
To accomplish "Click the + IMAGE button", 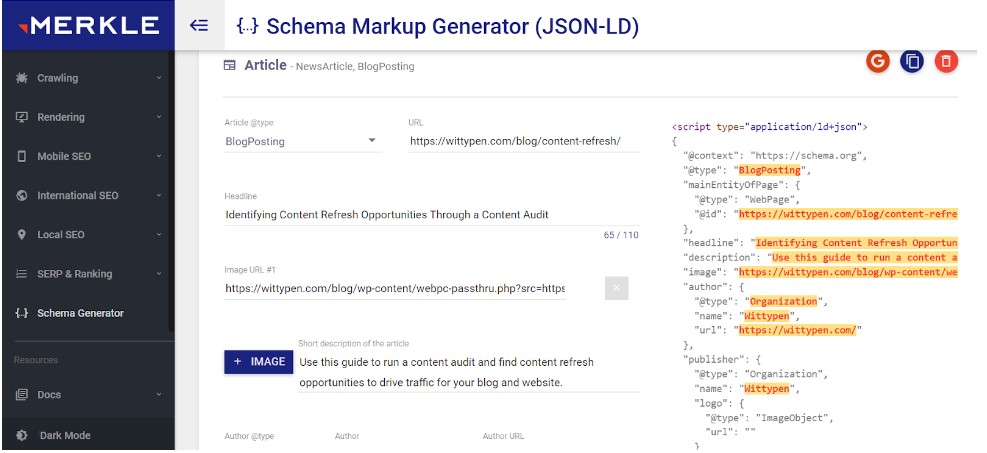I will click(259, 362).
